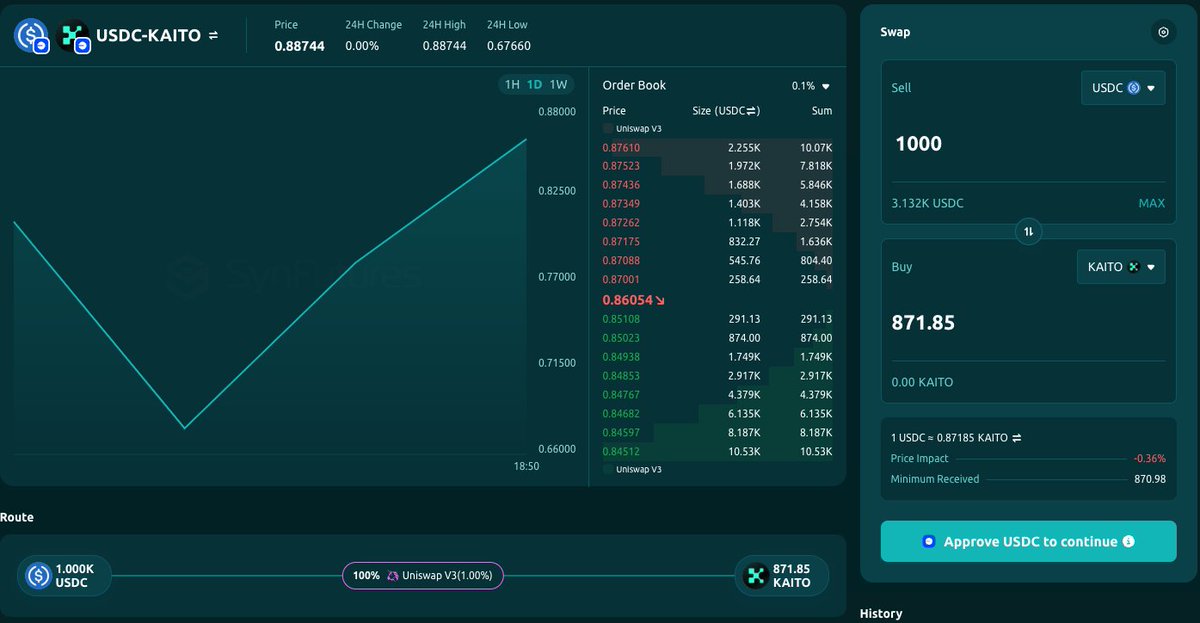Screen dimensions: 1200x623
Task: Click the bid price 0.84512
Action: coord(621,450)
